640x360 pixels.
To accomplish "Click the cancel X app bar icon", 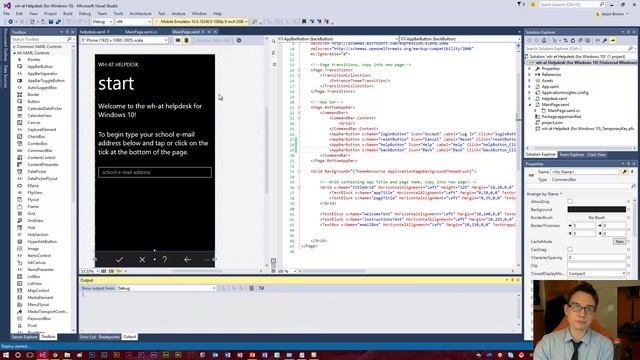I will point(142,260).
